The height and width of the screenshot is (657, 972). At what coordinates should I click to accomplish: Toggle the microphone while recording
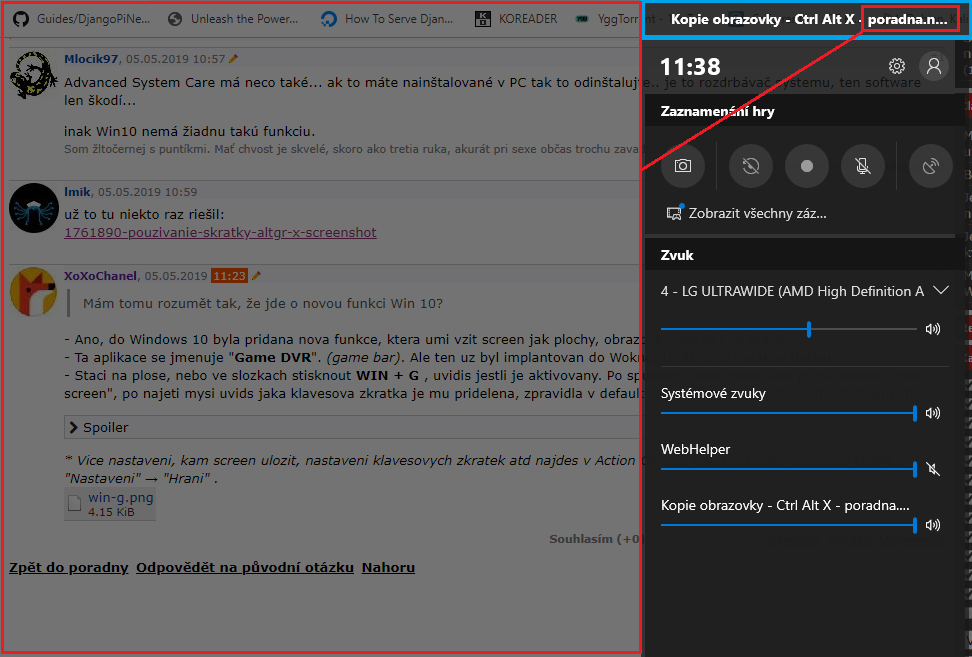coord(862,166)
